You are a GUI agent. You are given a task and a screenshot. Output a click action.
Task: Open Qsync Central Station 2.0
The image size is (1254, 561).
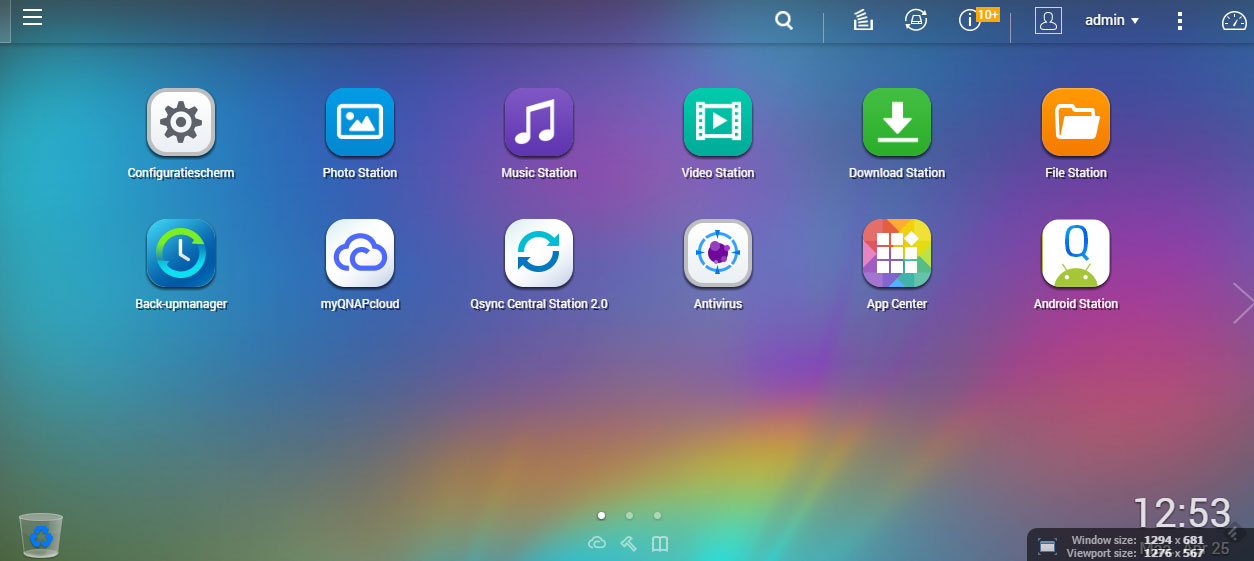click(x=539, y=253)
